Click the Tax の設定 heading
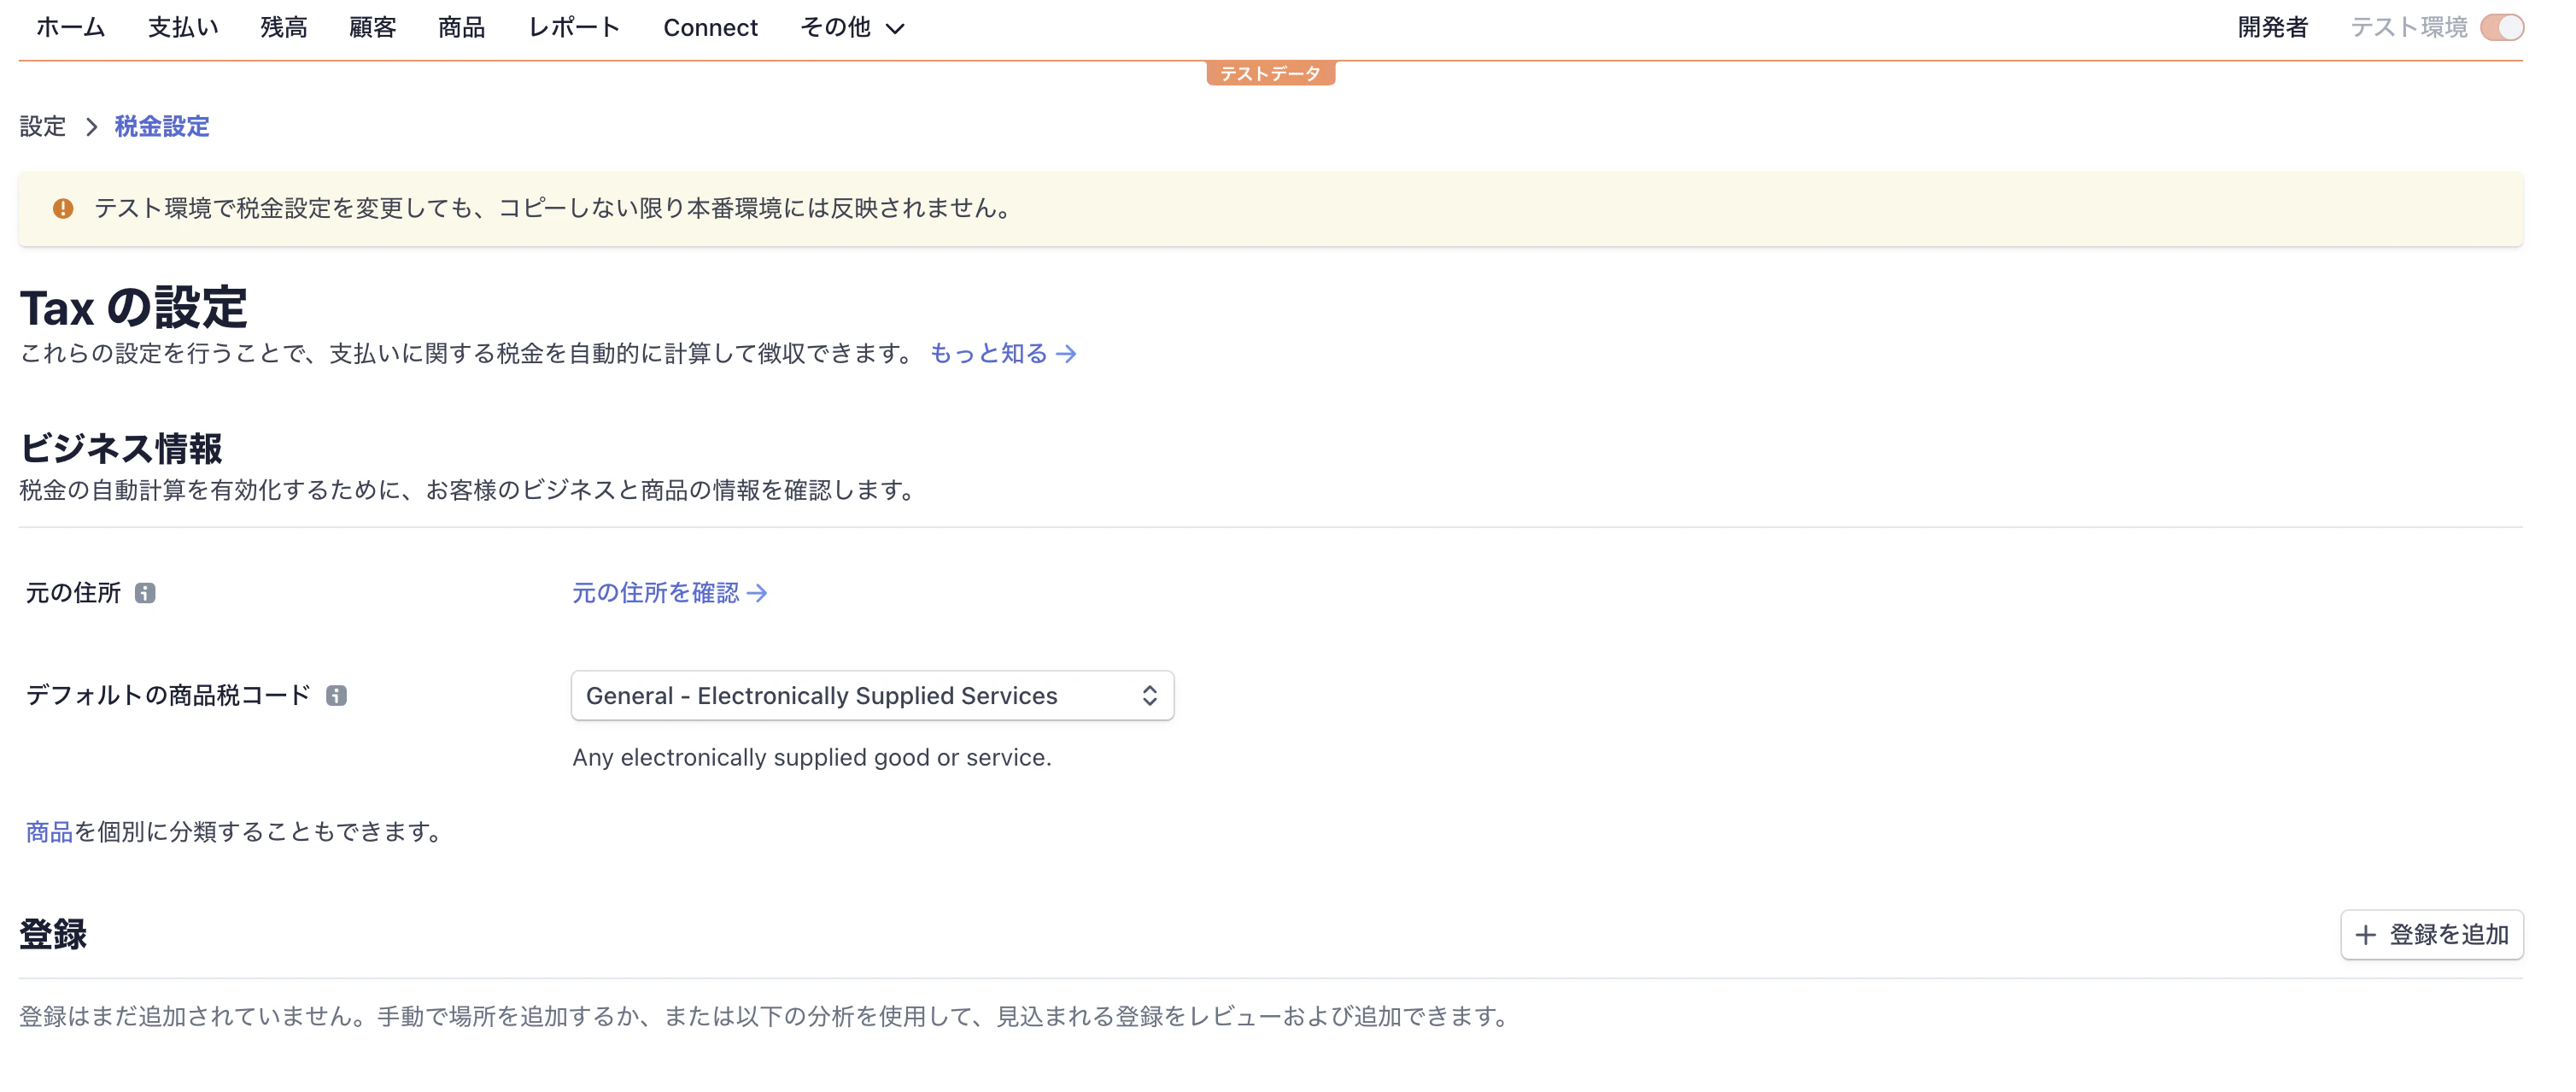The height and width of the screenshot is (1092, 2576). [x=133, y=307]
